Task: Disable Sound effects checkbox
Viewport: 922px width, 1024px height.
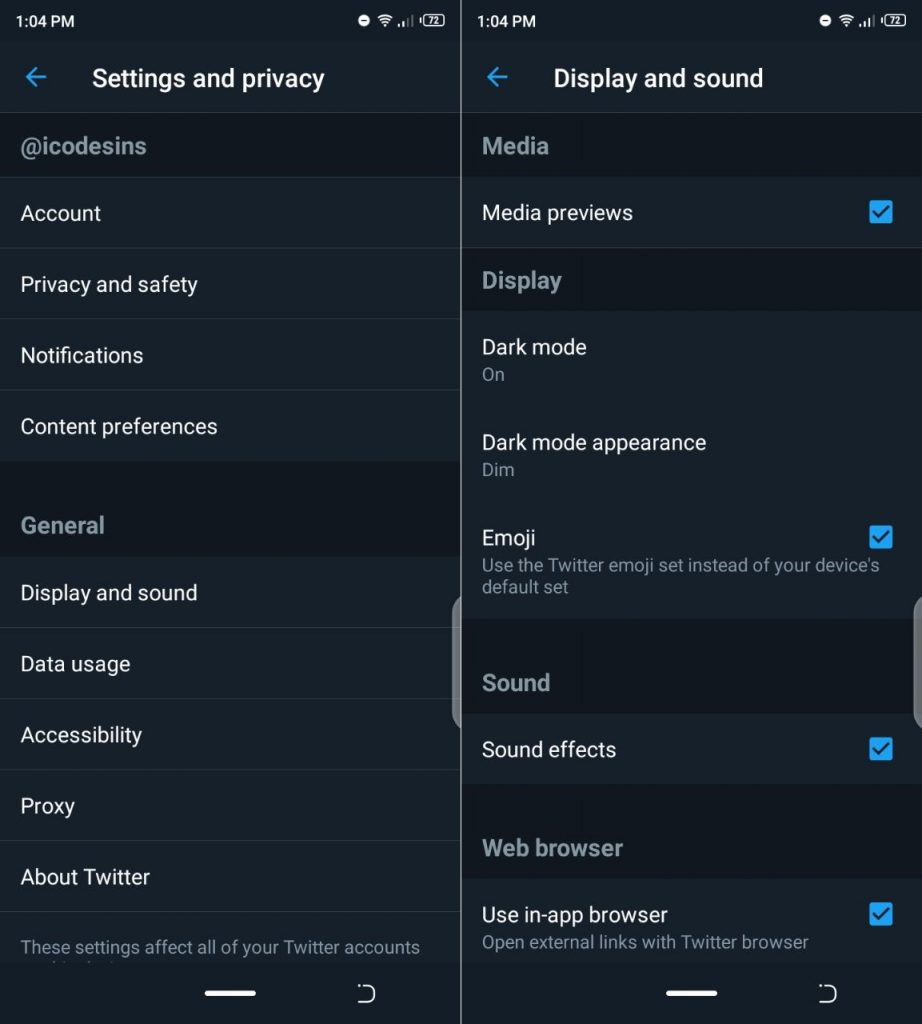Action: coord(881,748)
